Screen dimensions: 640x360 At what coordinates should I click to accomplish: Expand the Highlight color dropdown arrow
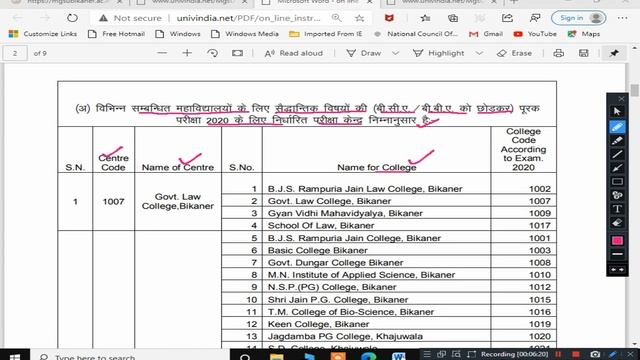480,53
